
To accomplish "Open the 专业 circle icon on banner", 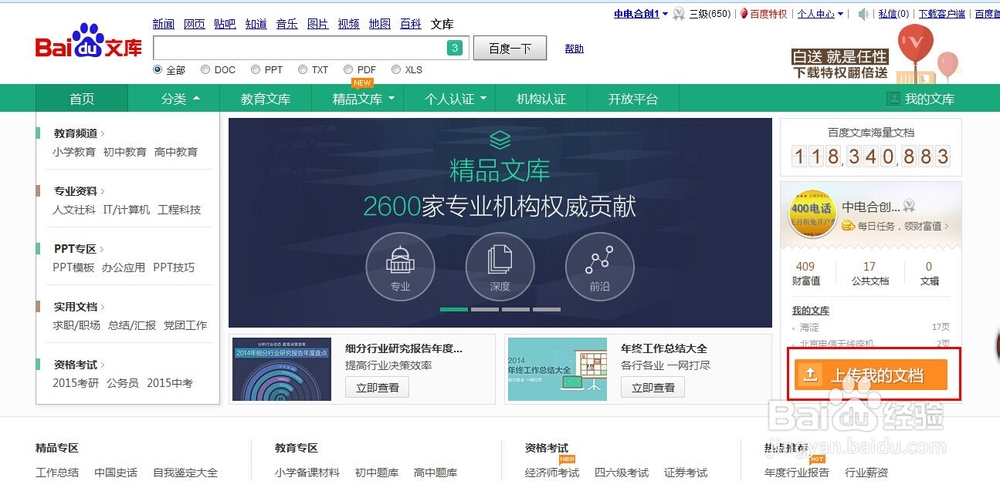I will [400, 267].
